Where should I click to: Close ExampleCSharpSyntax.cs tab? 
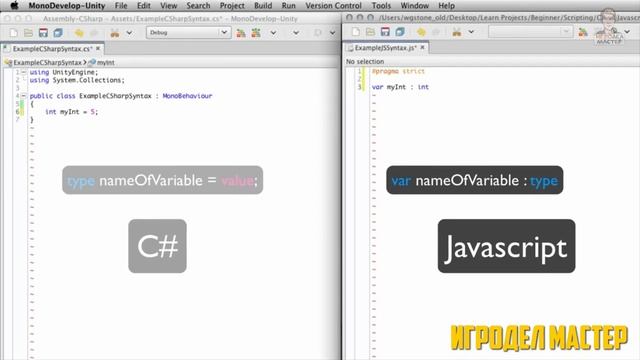click(98, 49)
